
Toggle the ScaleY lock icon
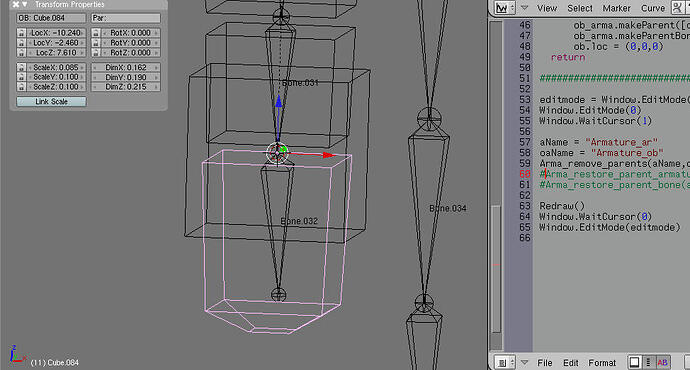pyautogui.click(x=22, y=77)
